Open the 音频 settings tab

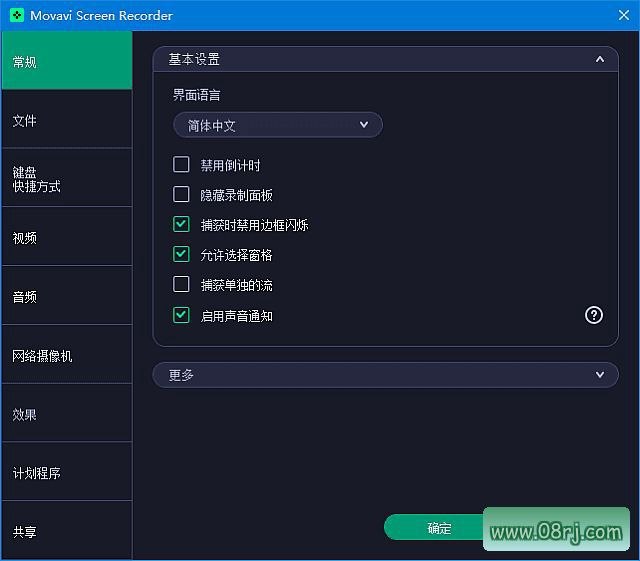67,296
